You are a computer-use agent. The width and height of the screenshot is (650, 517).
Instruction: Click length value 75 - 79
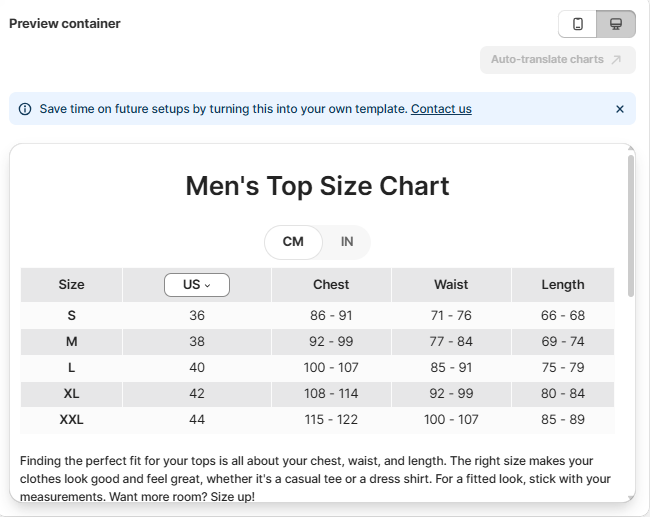point(563,368)
